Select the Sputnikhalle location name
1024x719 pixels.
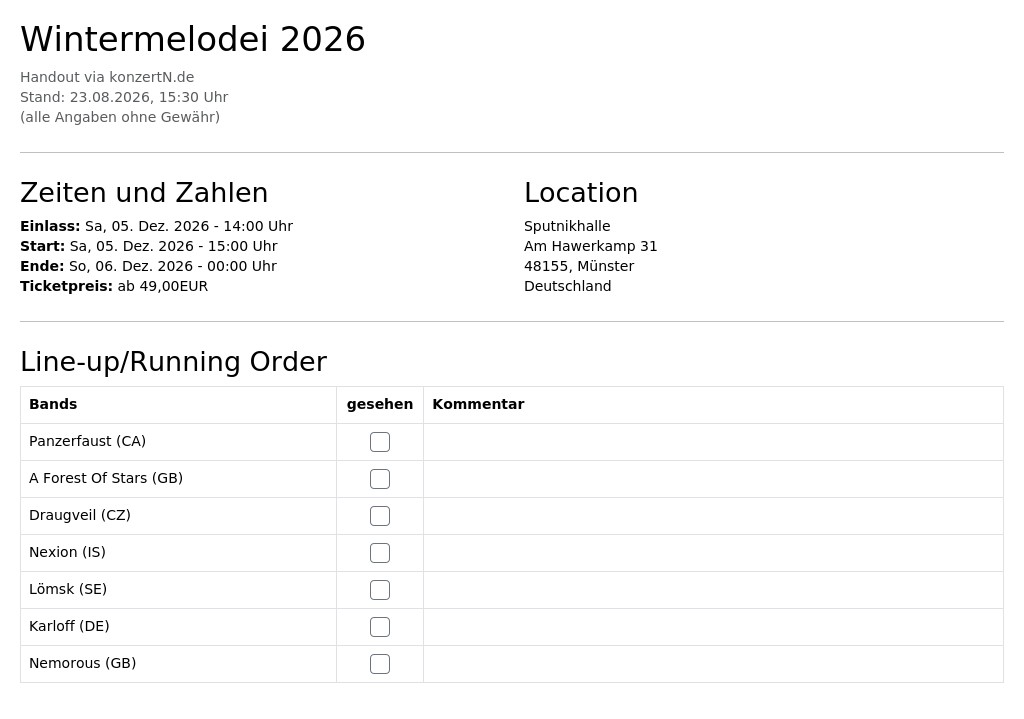coord(567,226)
